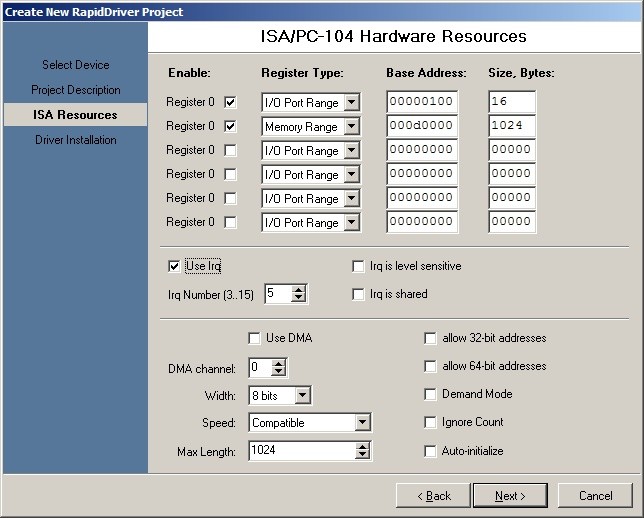This screenshot has height=518, width=644.
Task: Click Base Address field showing 00000100
Action: (422, 101)
